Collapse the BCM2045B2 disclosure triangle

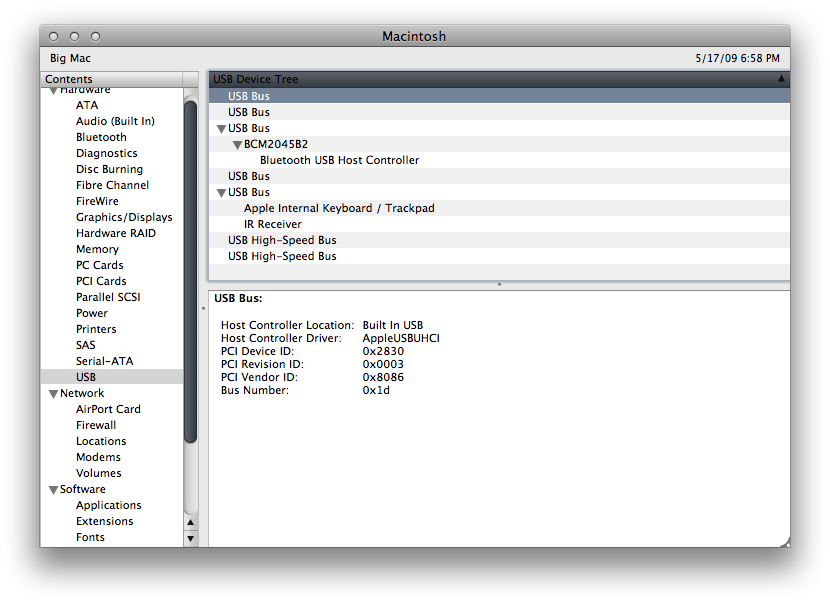(x=238, y=145)
